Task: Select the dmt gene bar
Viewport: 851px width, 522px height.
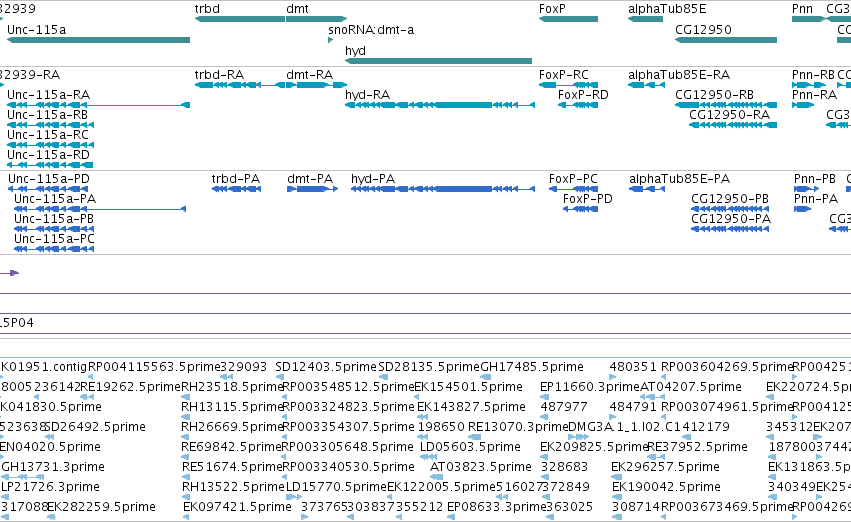Action: tap(316, 19)
